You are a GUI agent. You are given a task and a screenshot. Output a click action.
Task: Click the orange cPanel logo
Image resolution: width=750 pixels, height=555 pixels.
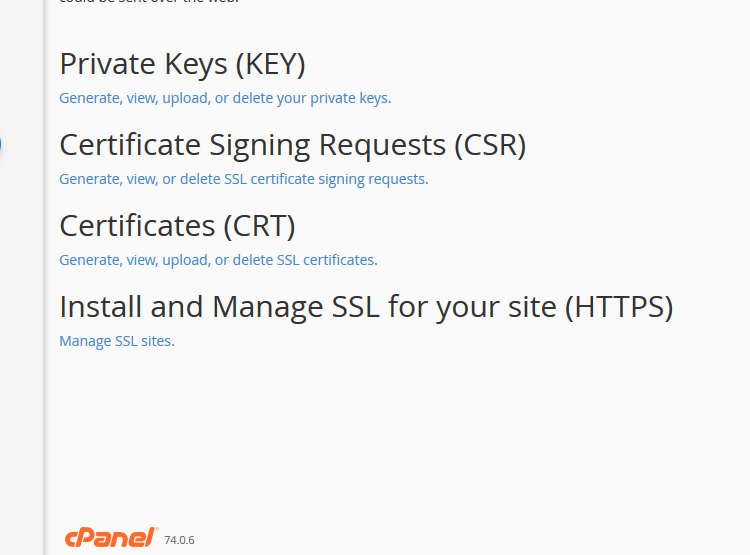pyautogui.click(x=111, y=538)
